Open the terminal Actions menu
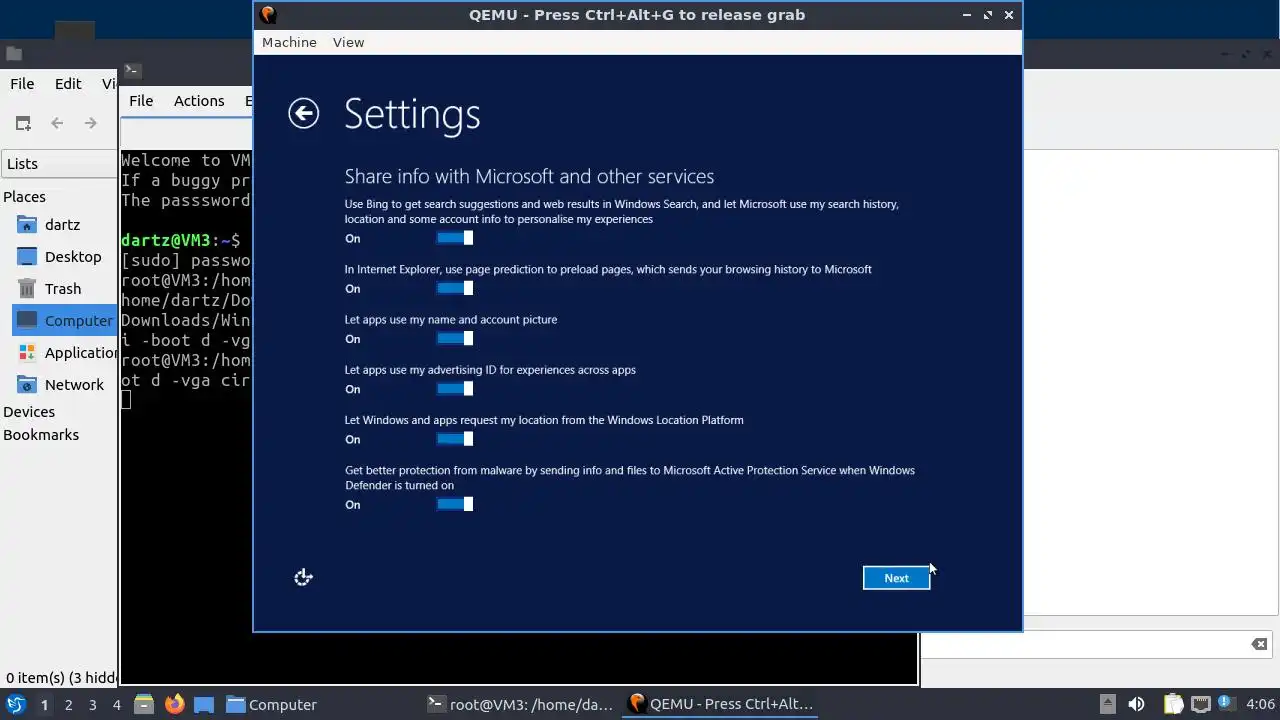The image size is (1280, 720). coord(199,100)
